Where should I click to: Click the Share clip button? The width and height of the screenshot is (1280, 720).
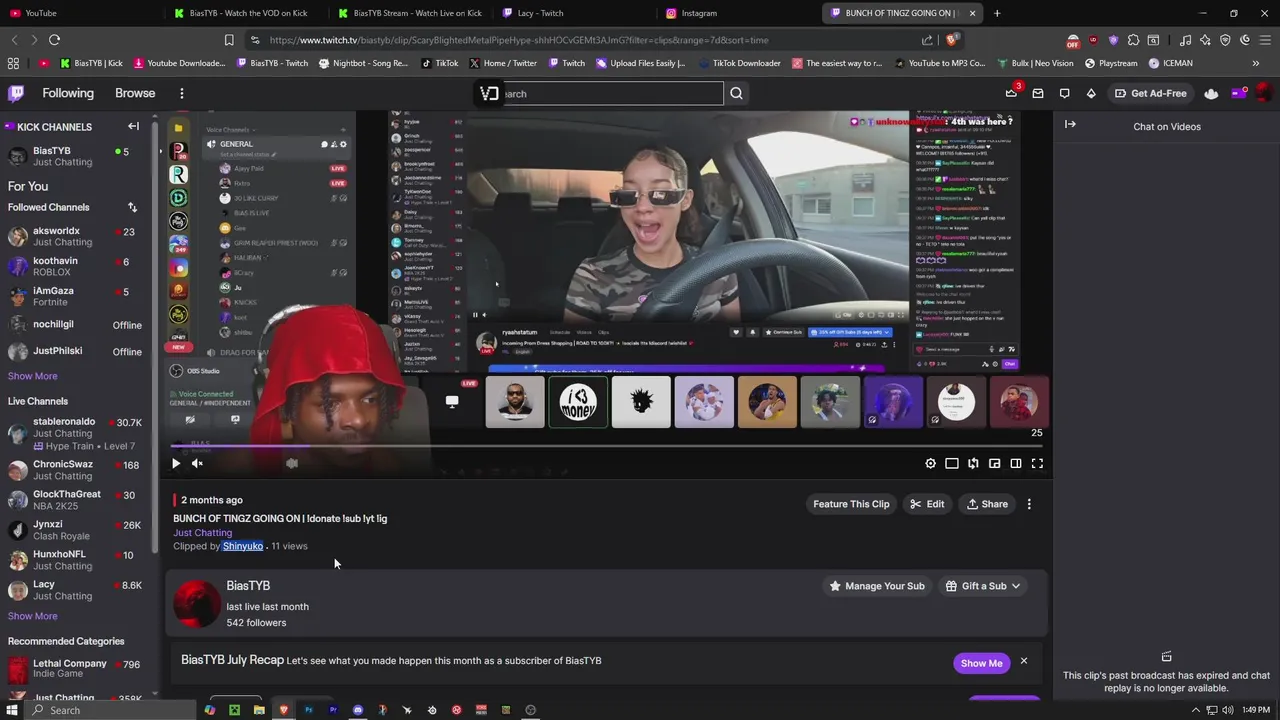(987, 504)
